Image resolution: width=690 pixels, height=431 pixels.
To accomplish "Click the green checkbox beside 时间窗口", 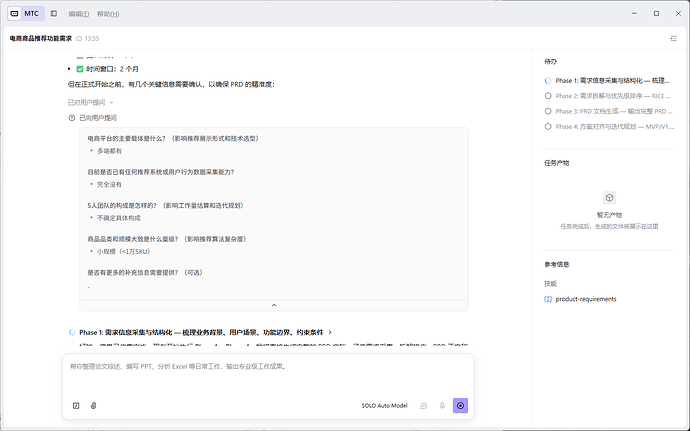I will click(80, 69).
